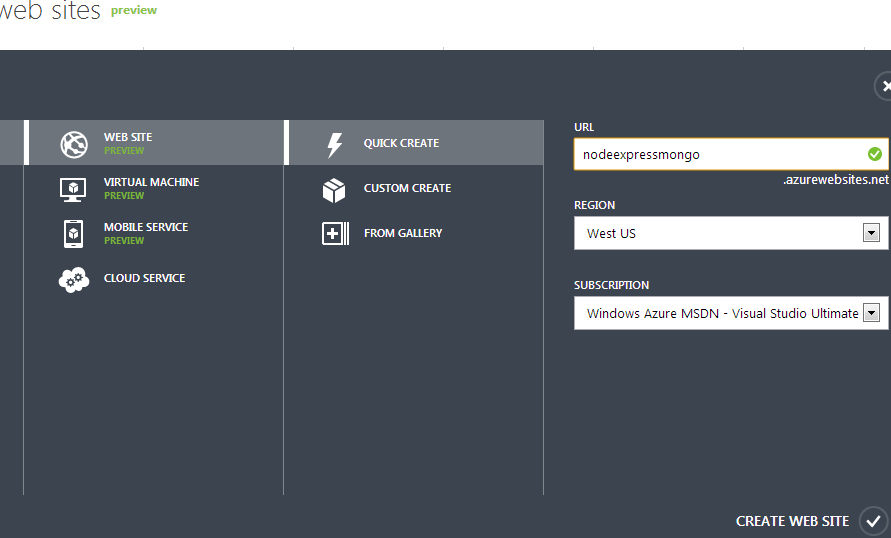Select the Custom Create option

pos(414,188)
